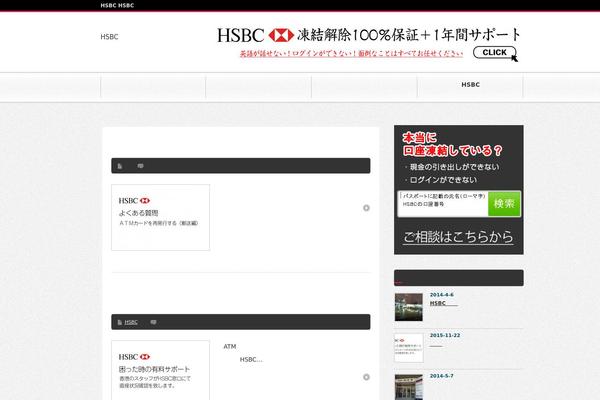Click the document icon before HSBC category link

[x=120, y=322]
